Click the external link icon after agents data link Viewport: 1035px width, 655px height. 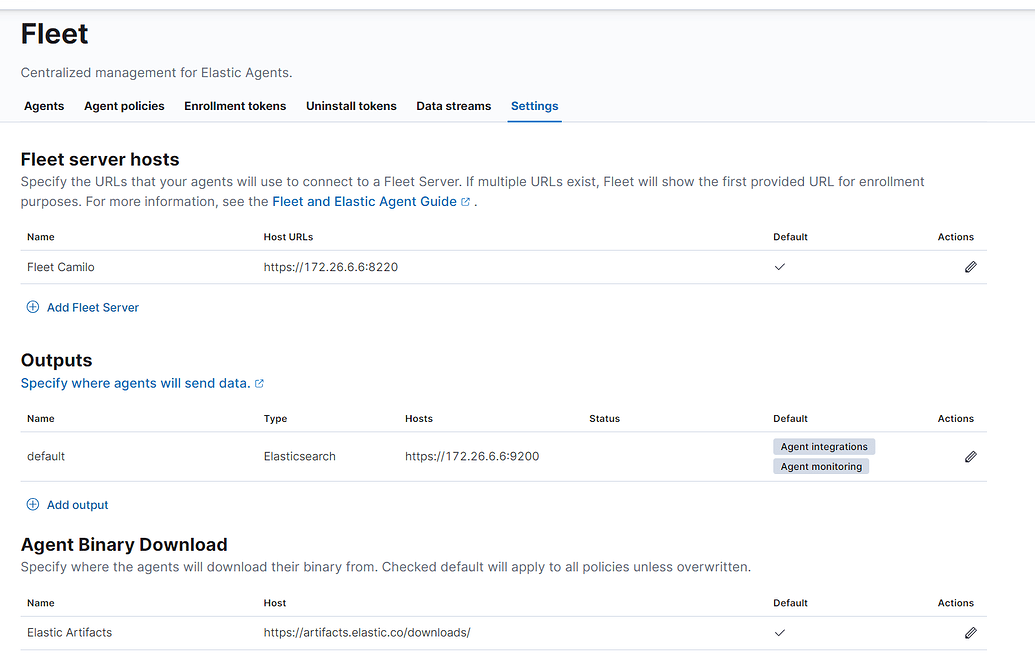[x=259, y=382]
